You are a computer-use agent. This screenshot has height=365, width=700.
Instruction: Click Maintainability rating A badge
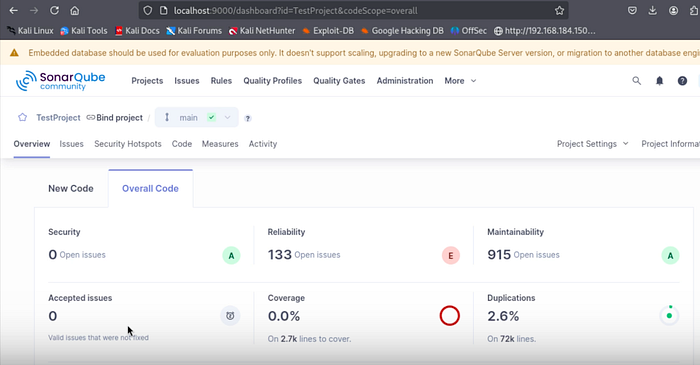pos(670,256)
